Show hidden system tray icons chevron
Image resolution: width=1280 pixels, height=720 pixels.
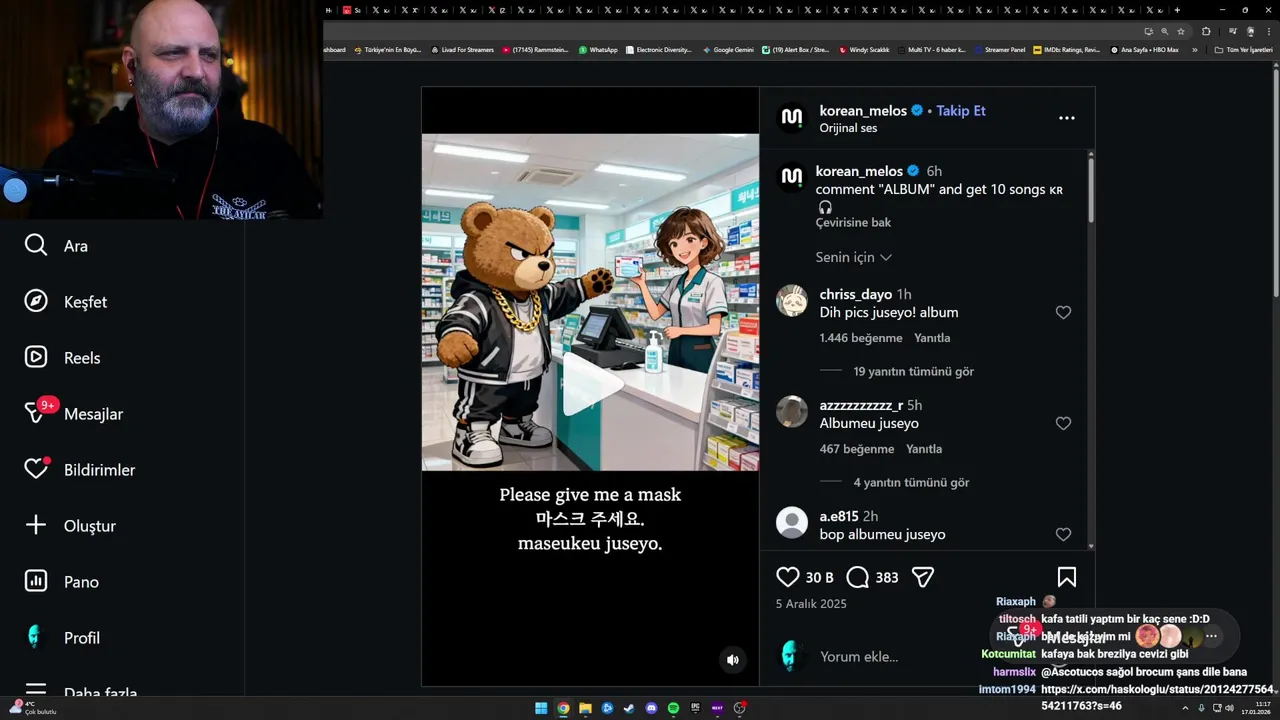point(1185,708)
